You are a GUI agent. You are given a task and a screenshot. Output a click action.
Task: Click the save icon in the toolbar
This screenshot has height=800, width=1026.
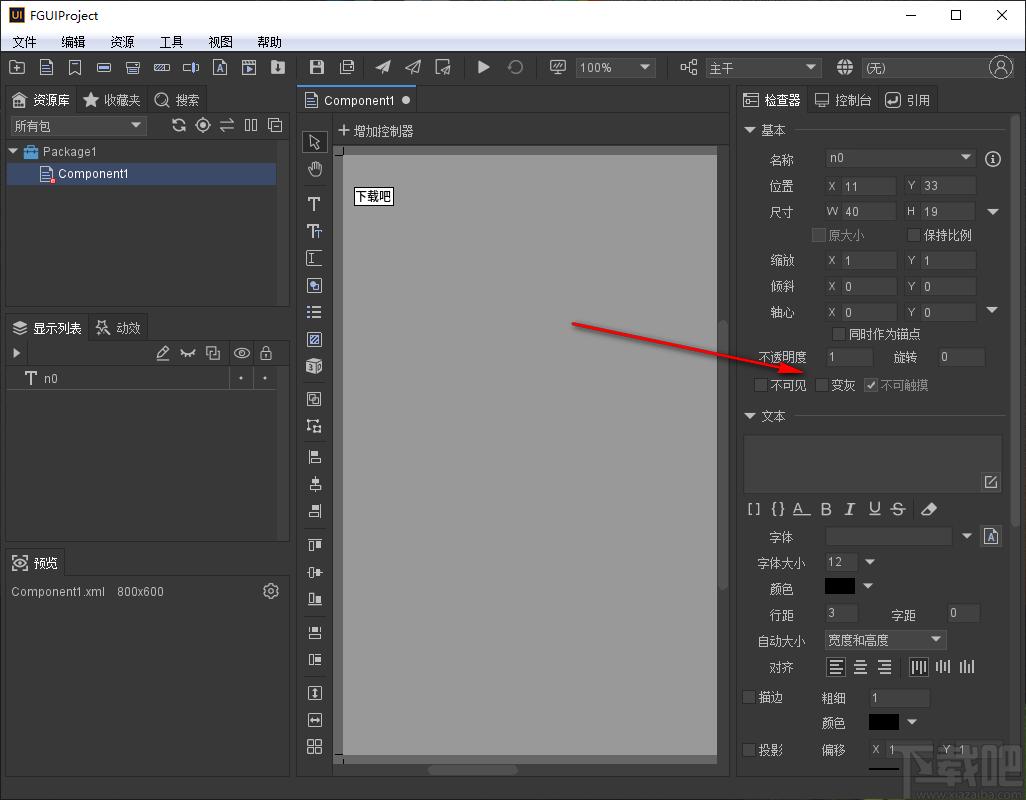coord(317,67)
